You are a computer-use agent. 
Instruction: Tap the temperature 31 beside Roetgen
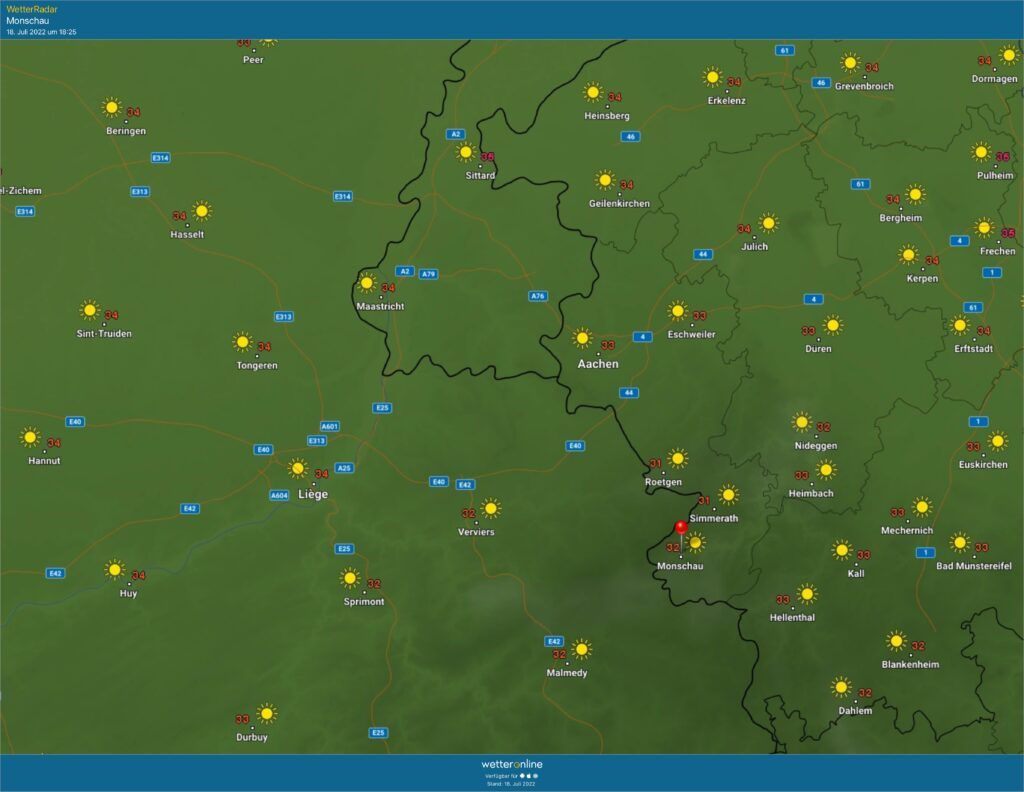(656, 464)
